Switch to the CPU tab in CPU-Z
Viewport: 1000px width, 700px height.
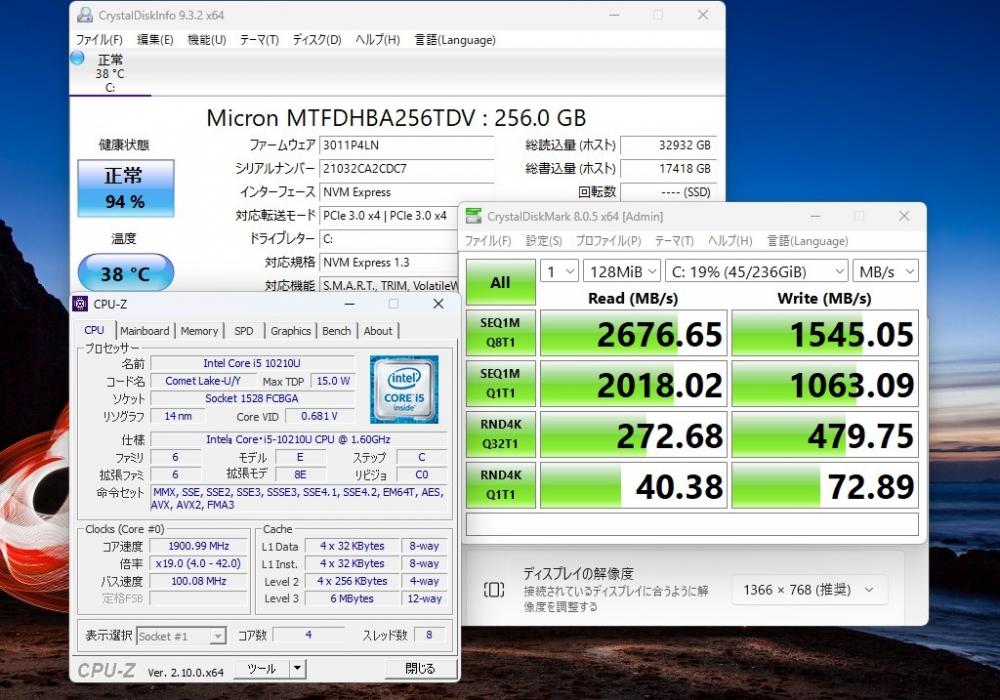click(94, 330)
